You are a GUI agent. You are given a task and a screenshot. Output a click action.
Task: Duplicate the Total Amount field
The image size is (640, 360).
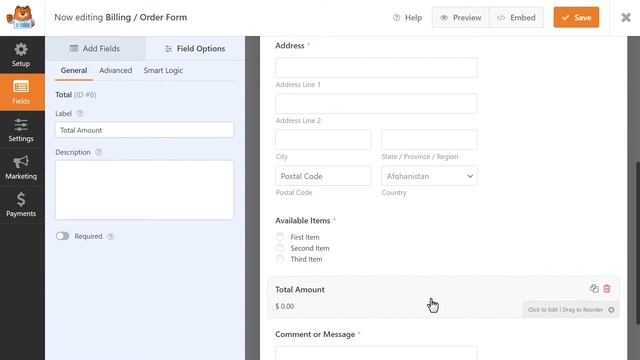coord(594,289)
